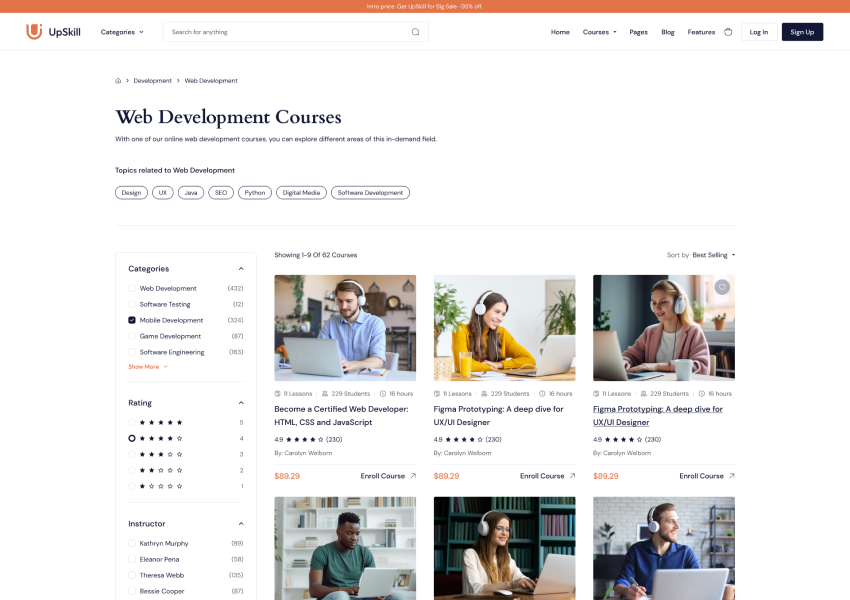Uncheck the Mobile Development checkbox

[132, 320]
